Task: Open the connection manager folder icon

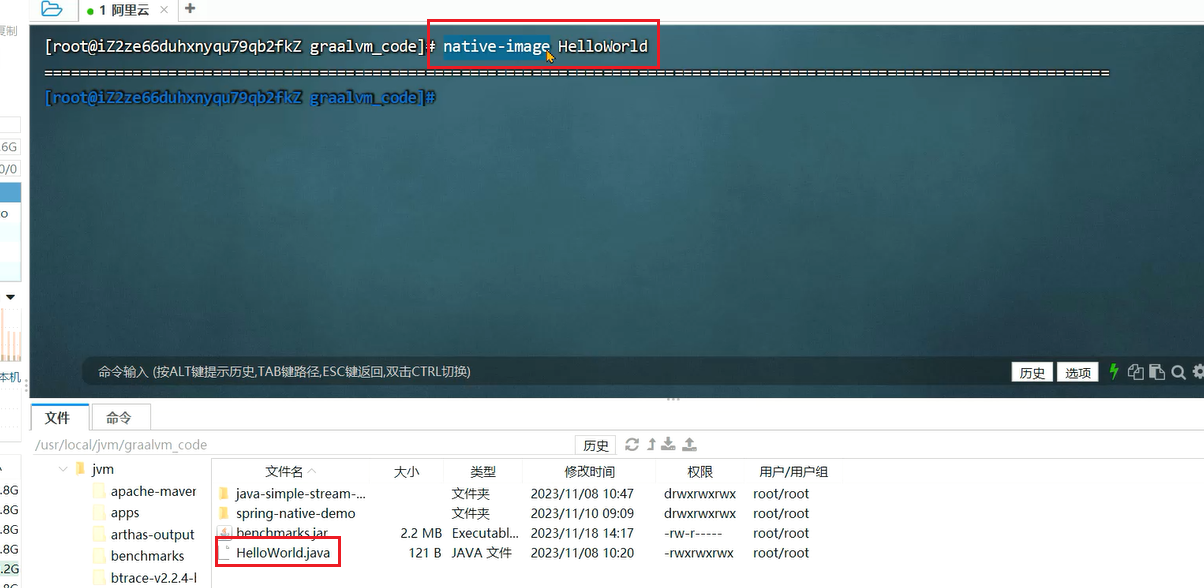Action: click(51, 9)
